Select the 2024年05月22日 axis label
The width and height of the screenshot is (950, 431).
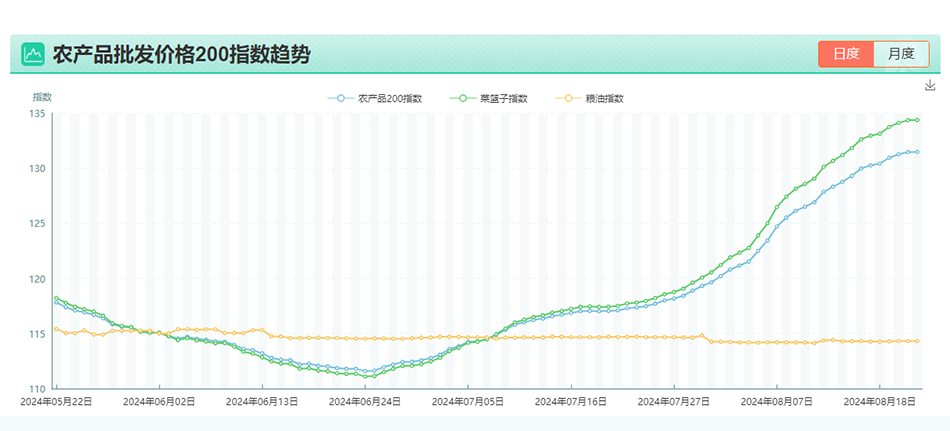click(58, 401)
